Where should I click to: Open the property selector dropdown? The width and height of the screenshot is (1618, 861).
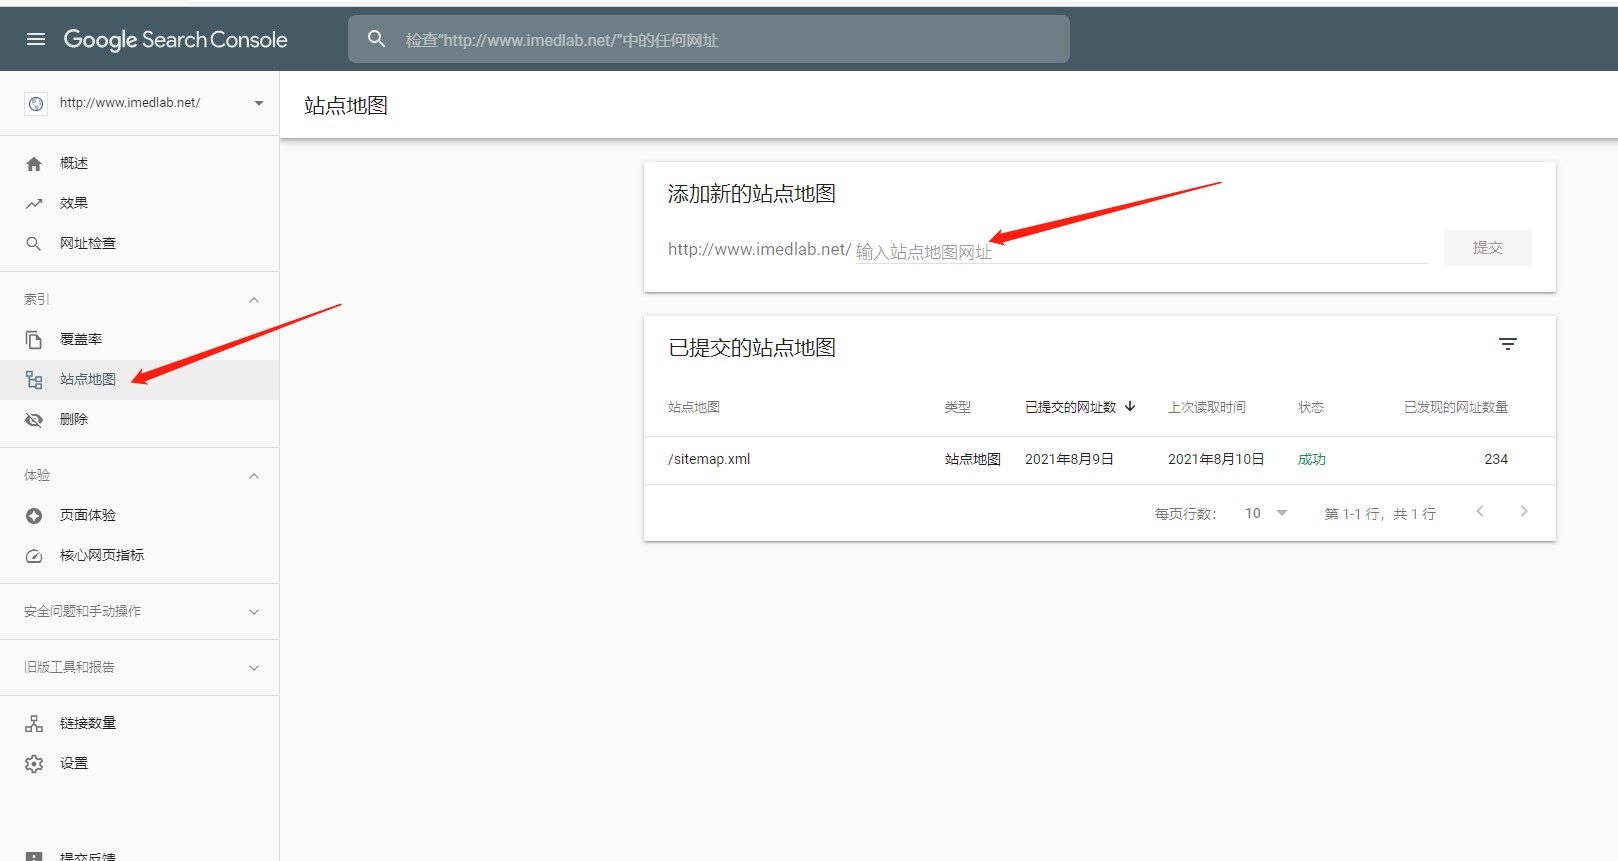[259, 103]
